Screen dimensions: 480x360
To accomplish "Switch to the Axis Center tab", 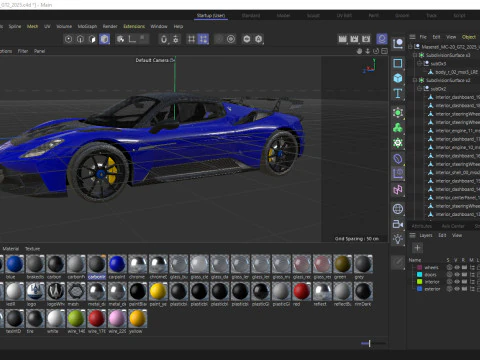I will [x=453, y=226].
